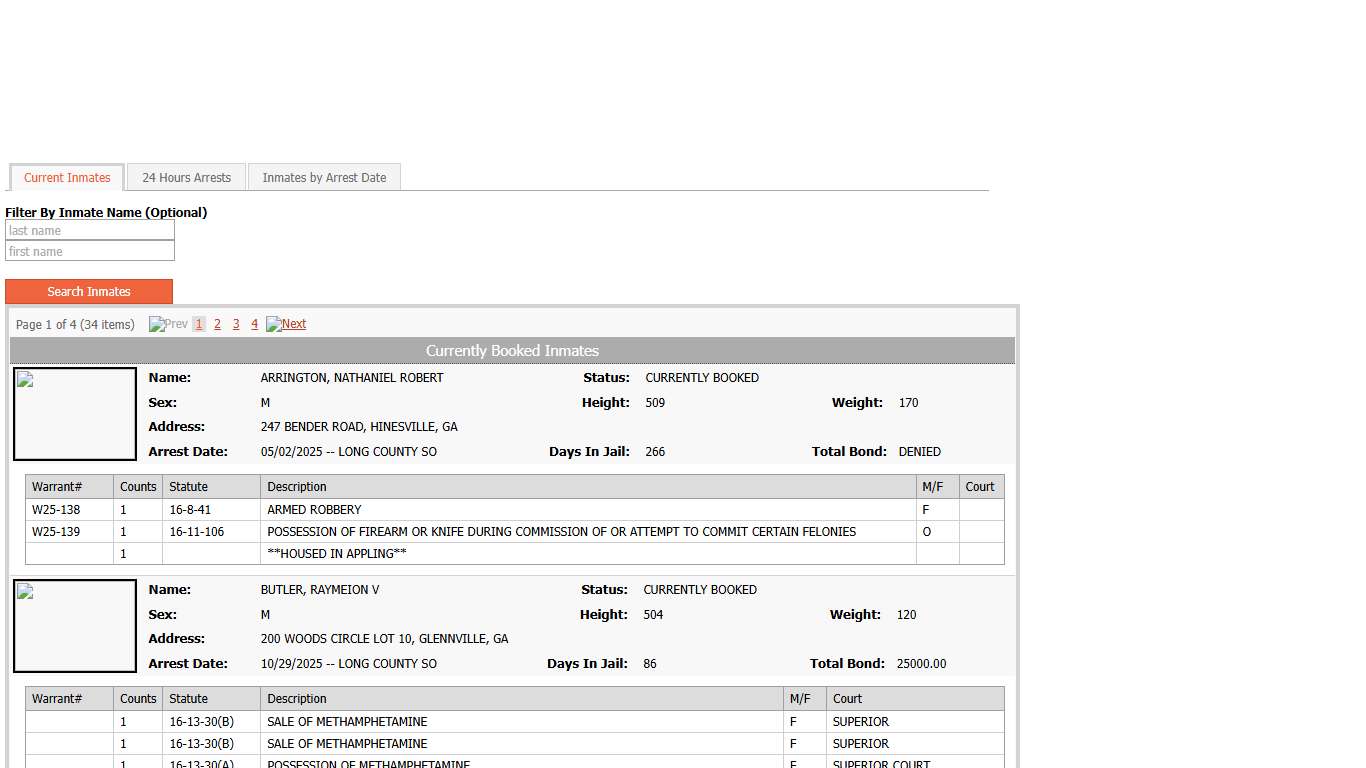Select the Current Inmates tab
The image size is (1366, 768).
(x=67, y=178)
